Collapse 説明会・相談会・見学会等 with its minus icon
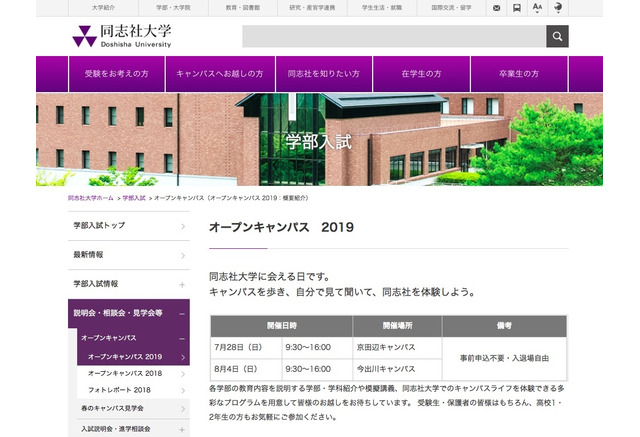 click(182, 314)
